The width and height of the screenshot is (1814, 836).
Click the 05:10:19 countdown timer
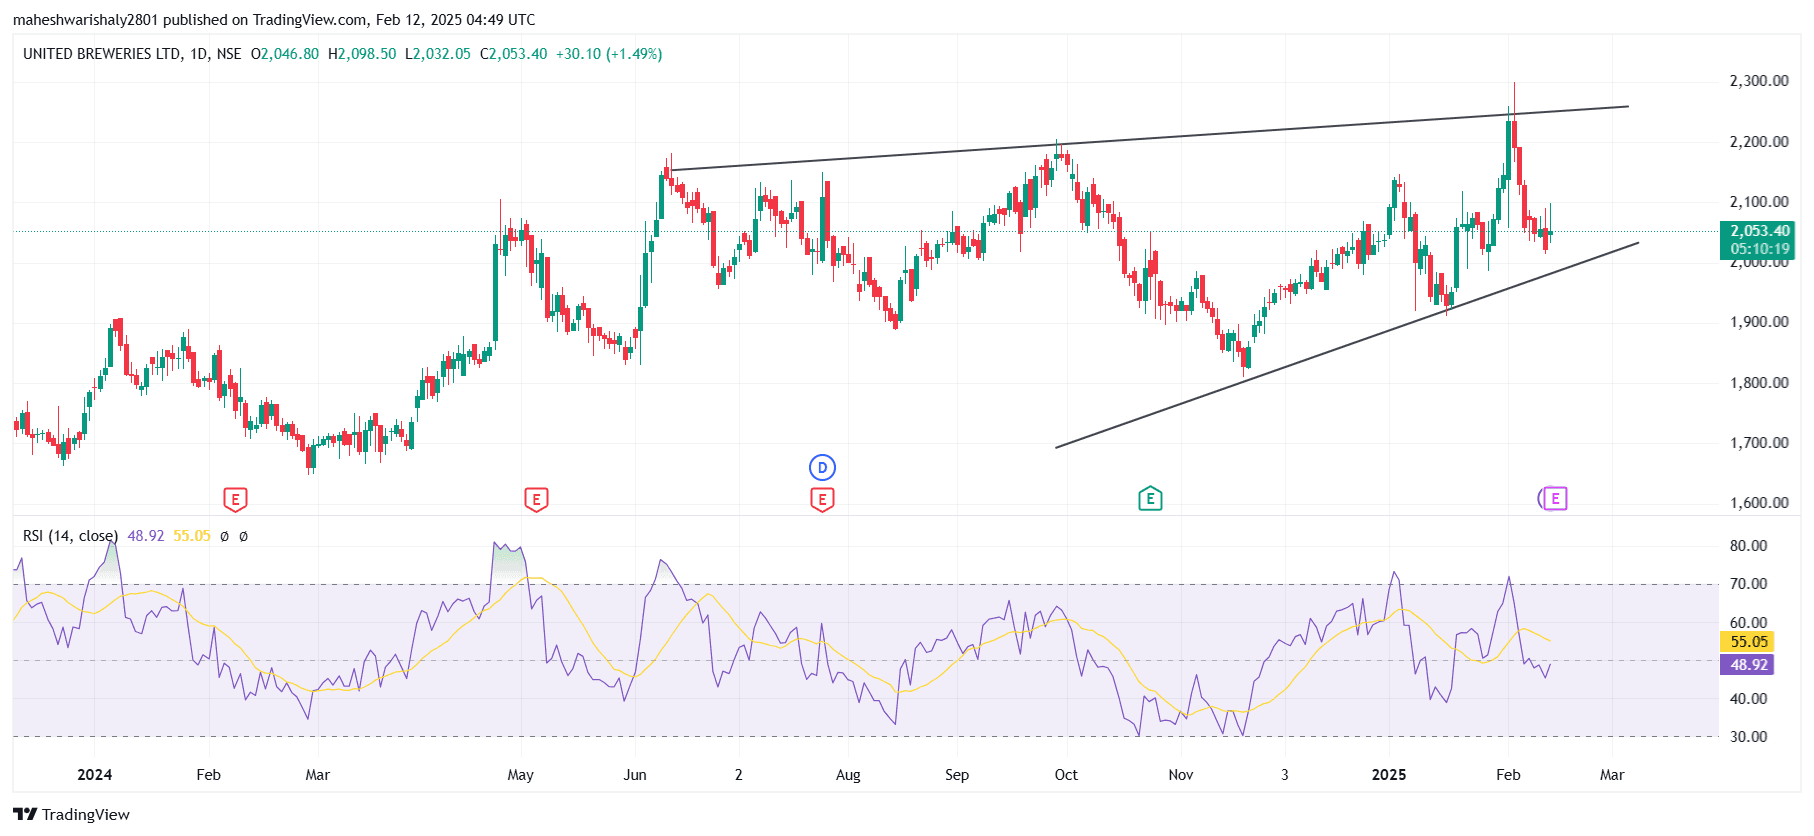[x=1760, y=249]
